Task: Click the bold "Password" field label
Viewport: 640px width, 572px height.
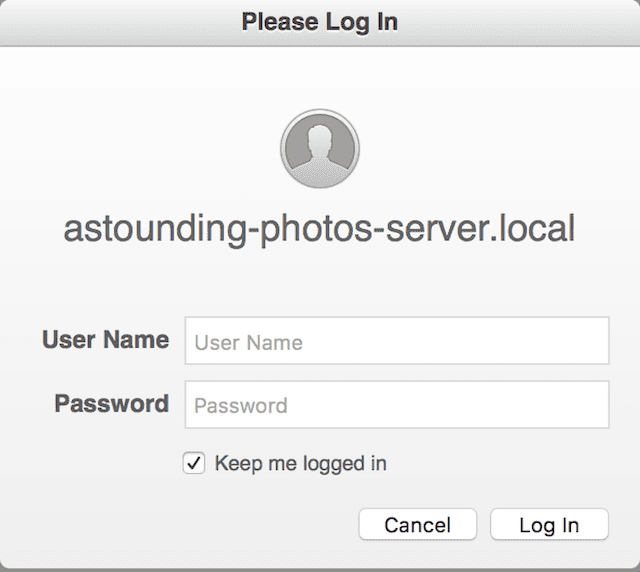Action: click(x=111, y=404)
